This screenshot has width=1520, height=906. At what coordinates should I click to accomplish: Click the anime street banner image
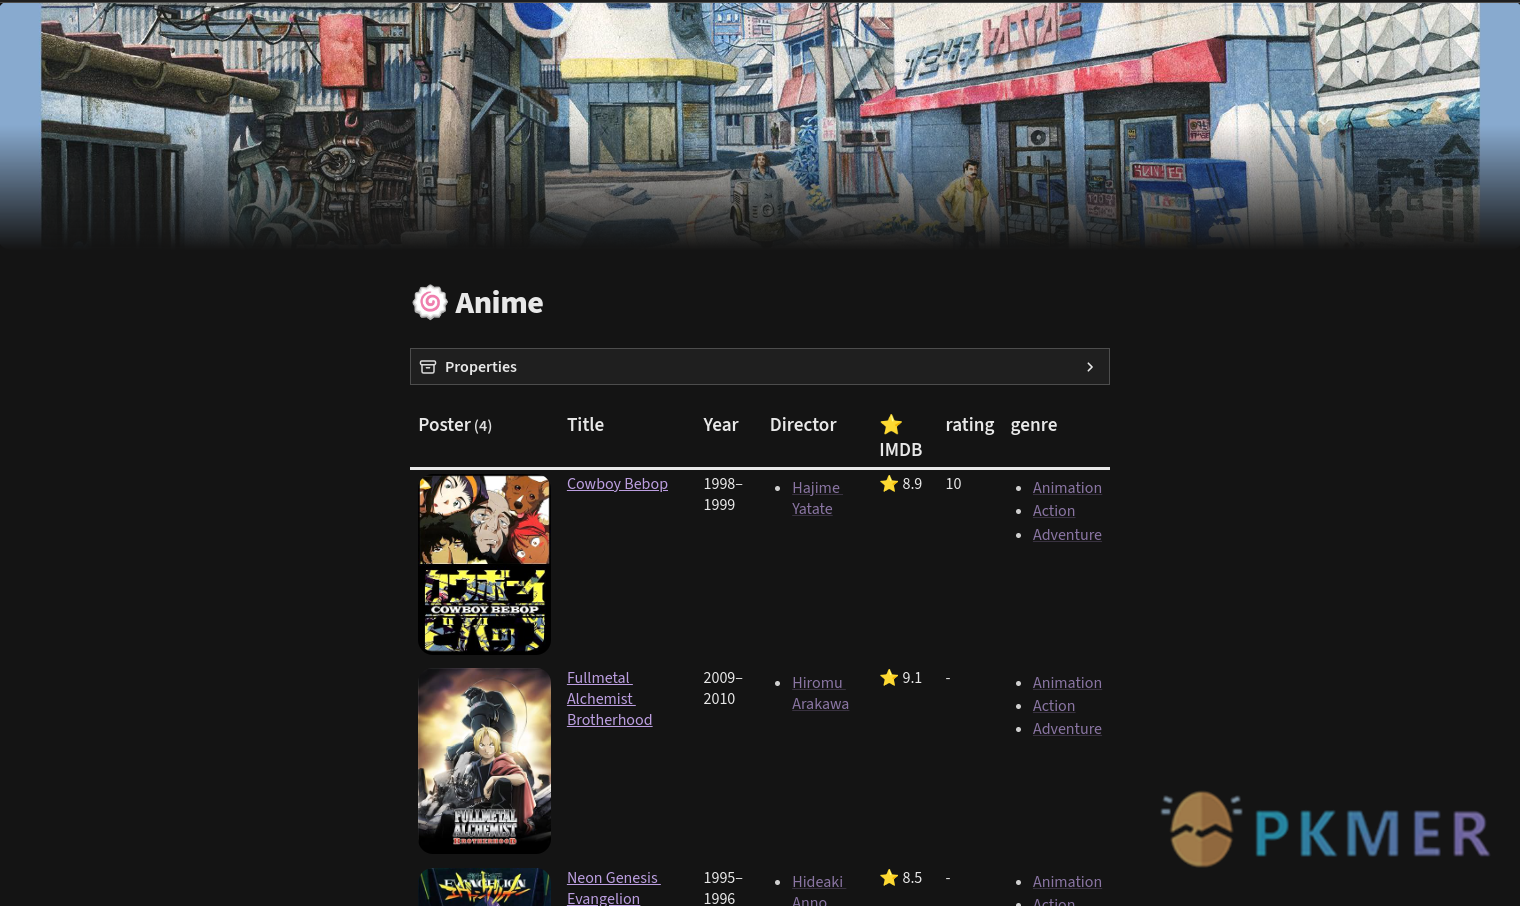tap(760, 124)
